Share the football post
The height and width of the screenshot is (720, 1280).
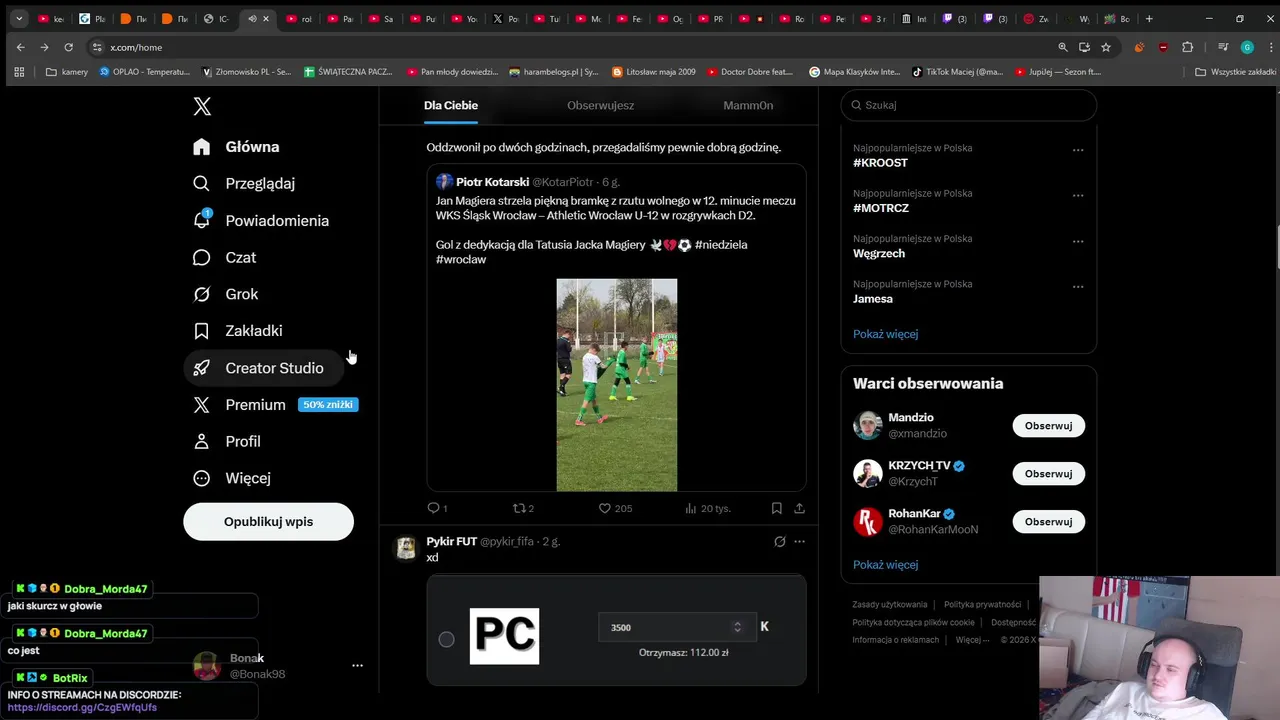point(799,508)
